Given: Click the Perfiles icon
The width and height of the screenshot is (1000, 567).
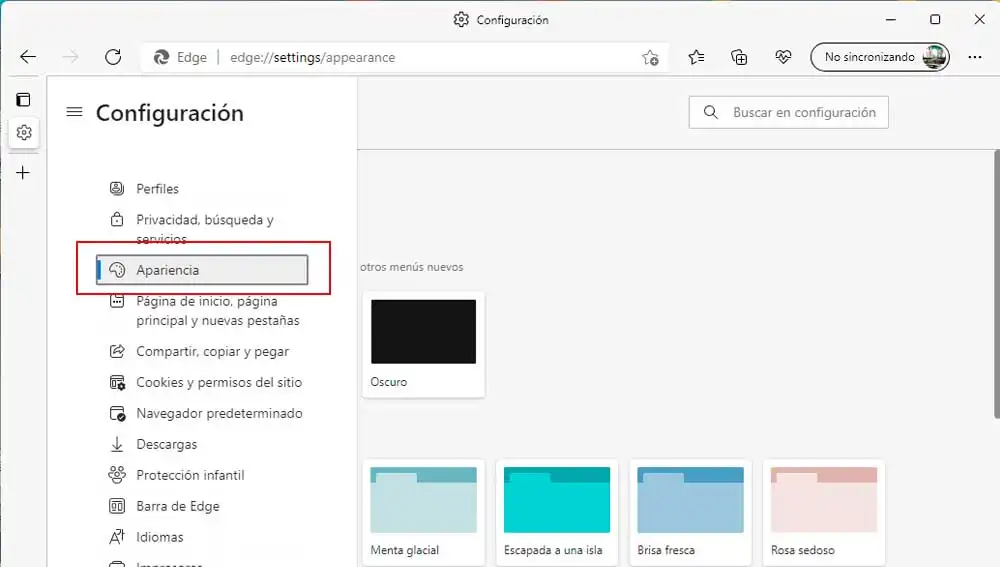Looking at the screenshot, I should [117, 188].
